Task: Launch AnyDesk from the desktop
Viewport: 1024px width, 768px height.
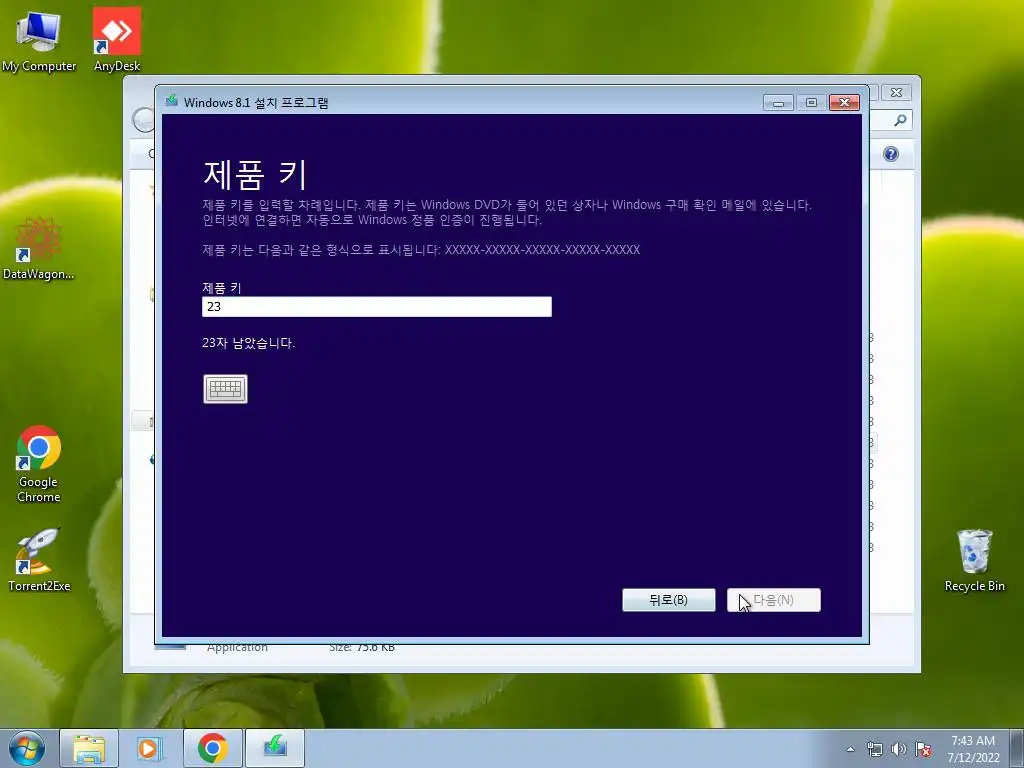Action: point(117,40)
